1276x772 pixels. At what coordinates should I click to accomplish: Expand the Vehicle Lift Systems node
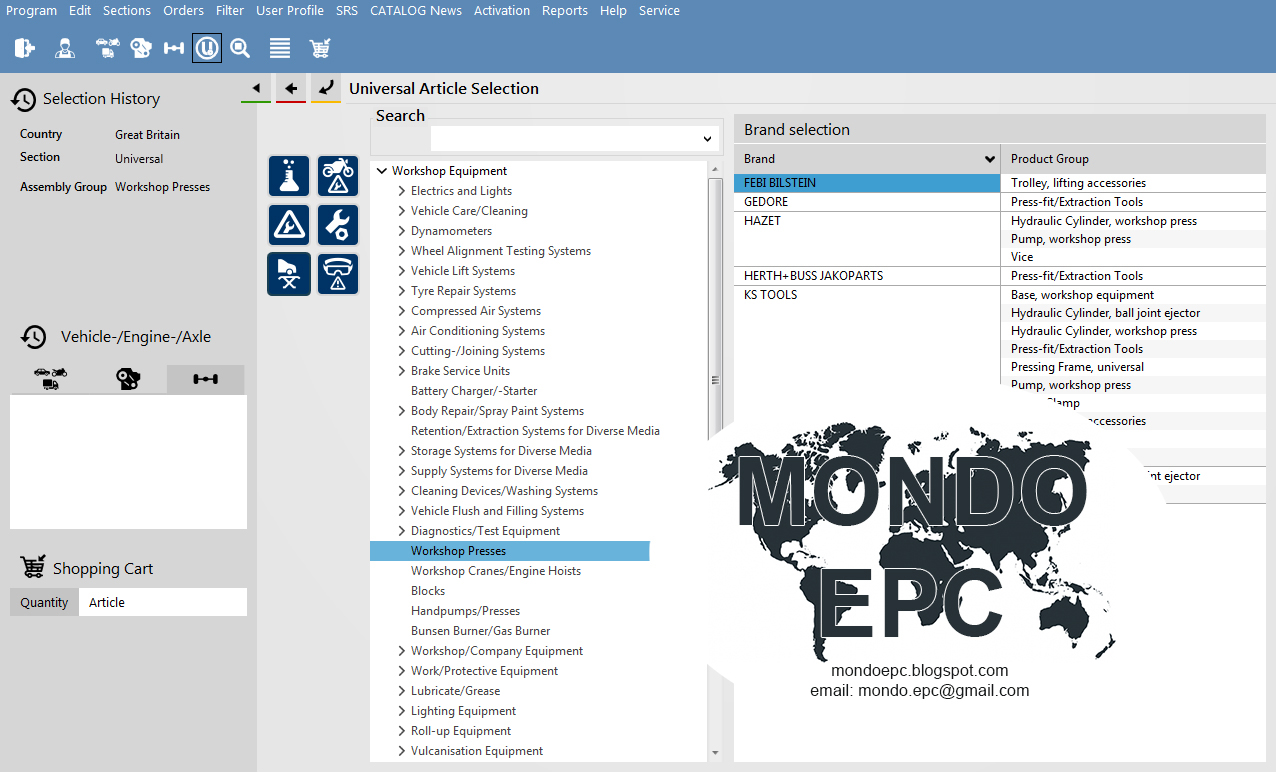401,271
